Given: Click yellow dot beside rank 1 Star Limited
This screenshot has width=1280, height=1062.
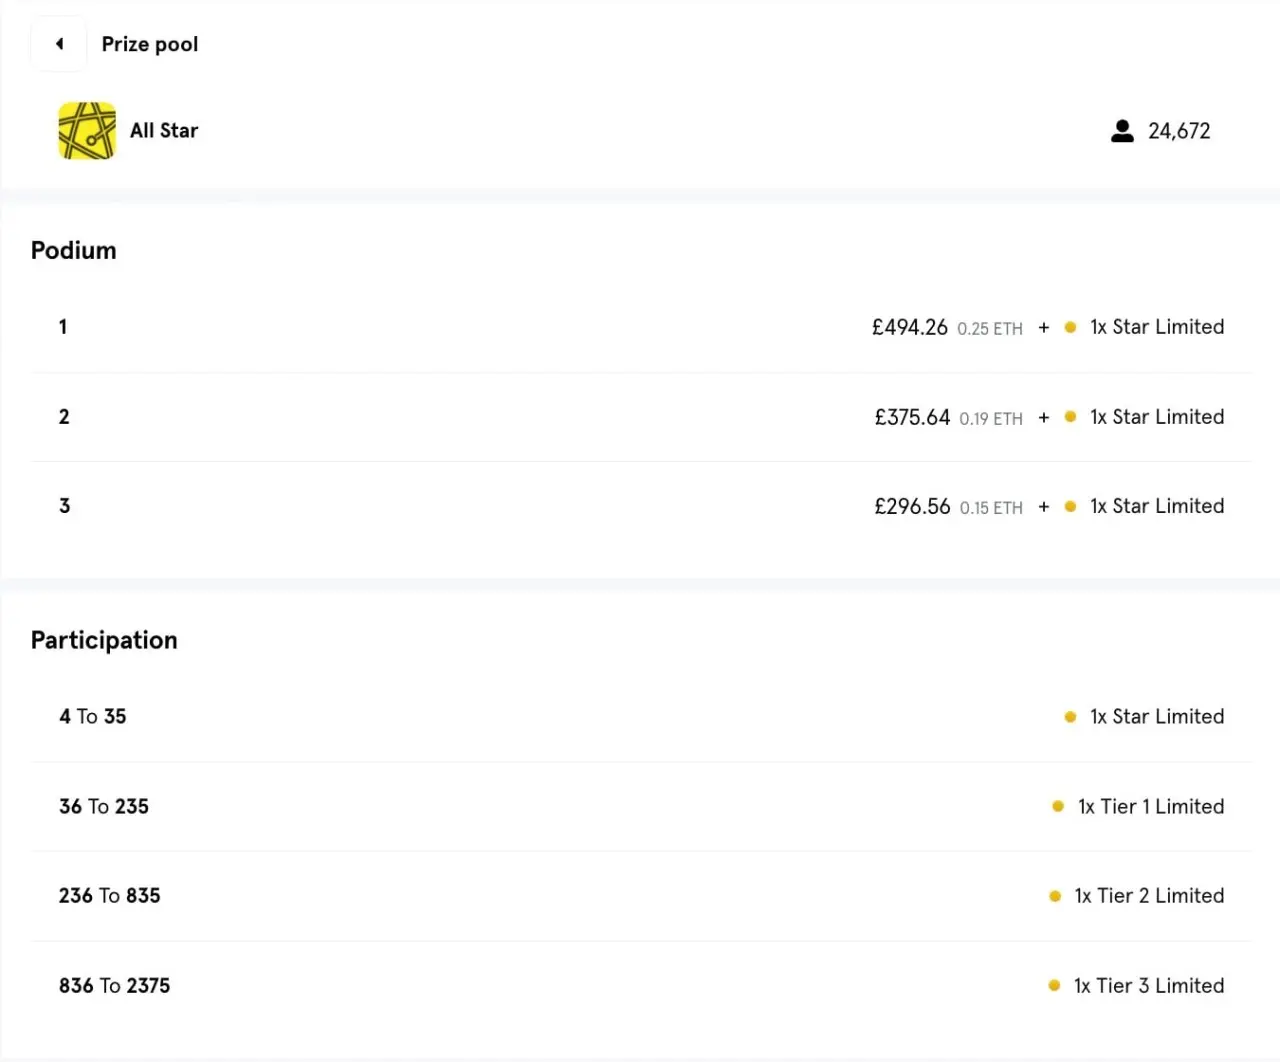Looking at the screenshot, I should (1070, 327).
